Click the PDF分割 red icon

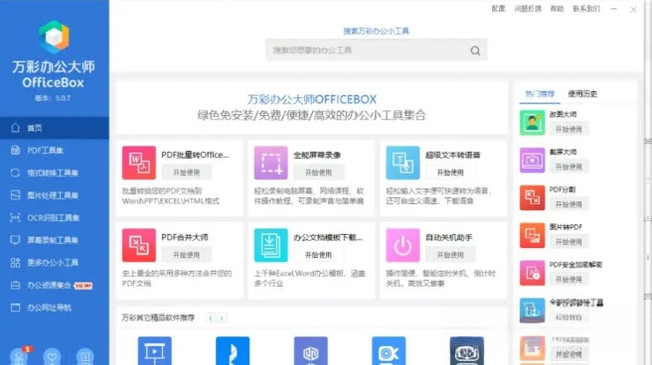point(532,197)
